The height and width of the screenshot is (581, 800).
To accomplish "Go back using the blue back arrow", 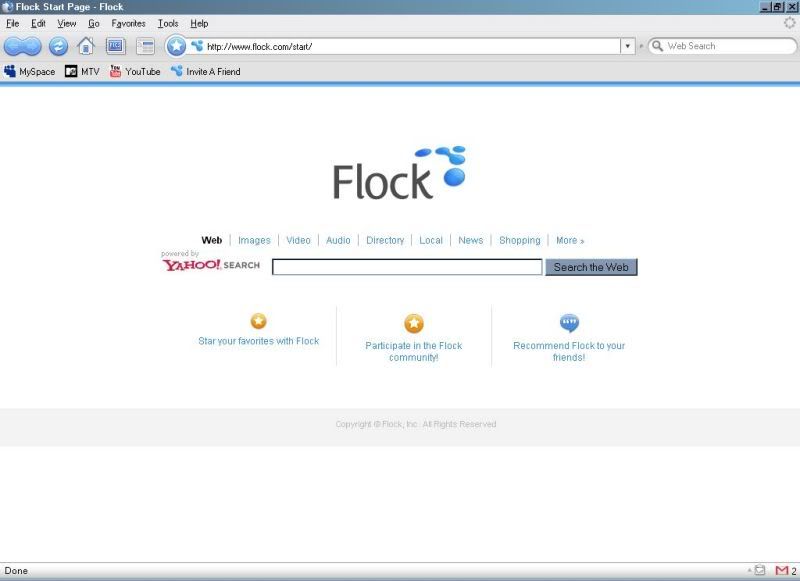I will click(x=13, y=46).
